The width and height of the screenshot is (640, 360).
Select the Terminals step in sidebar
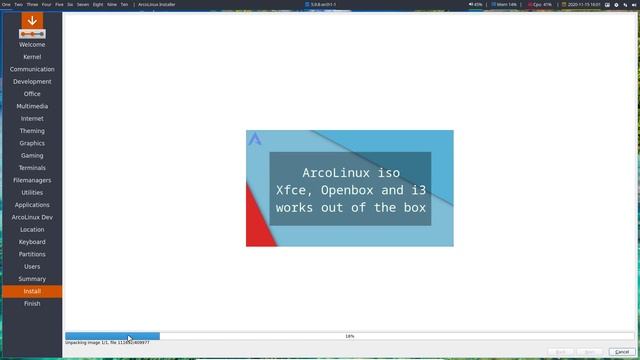click(32, 168)
